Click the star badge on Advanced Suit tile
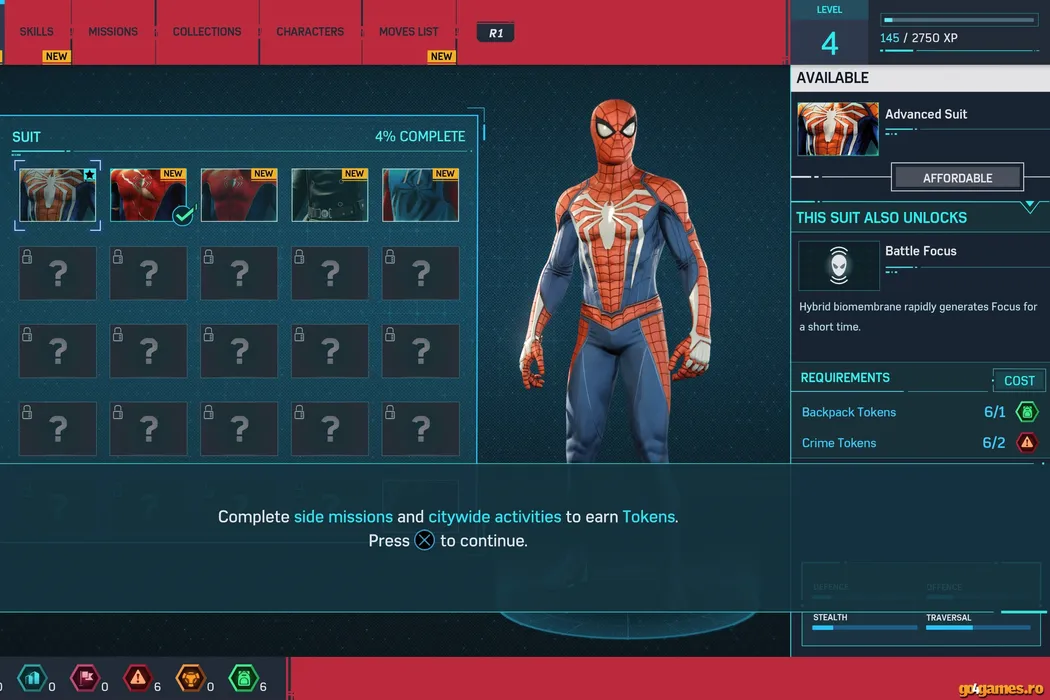The width and height of the screenshot is (1050, 700). click(89, 175)
